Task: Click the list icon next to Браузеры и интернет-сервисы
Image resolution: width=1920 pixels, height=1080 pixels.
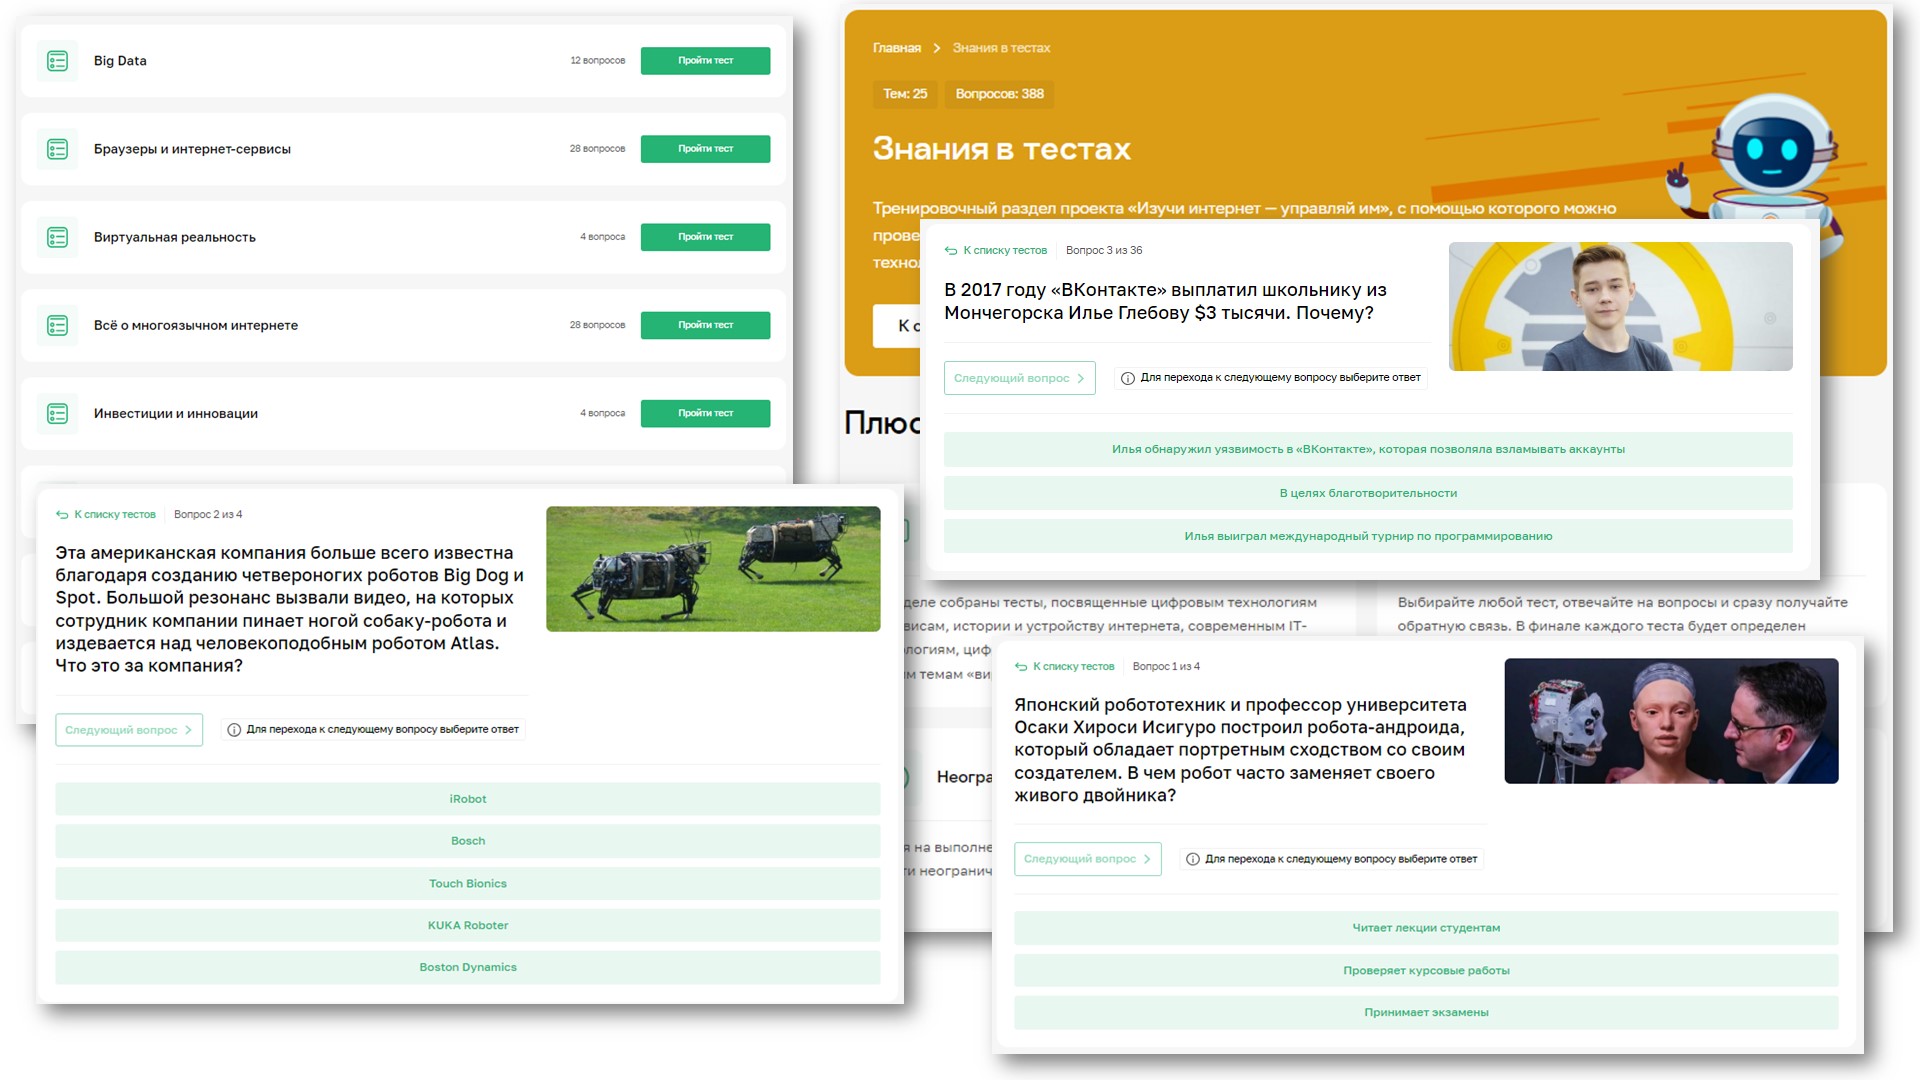Action: tap(58, 149)
